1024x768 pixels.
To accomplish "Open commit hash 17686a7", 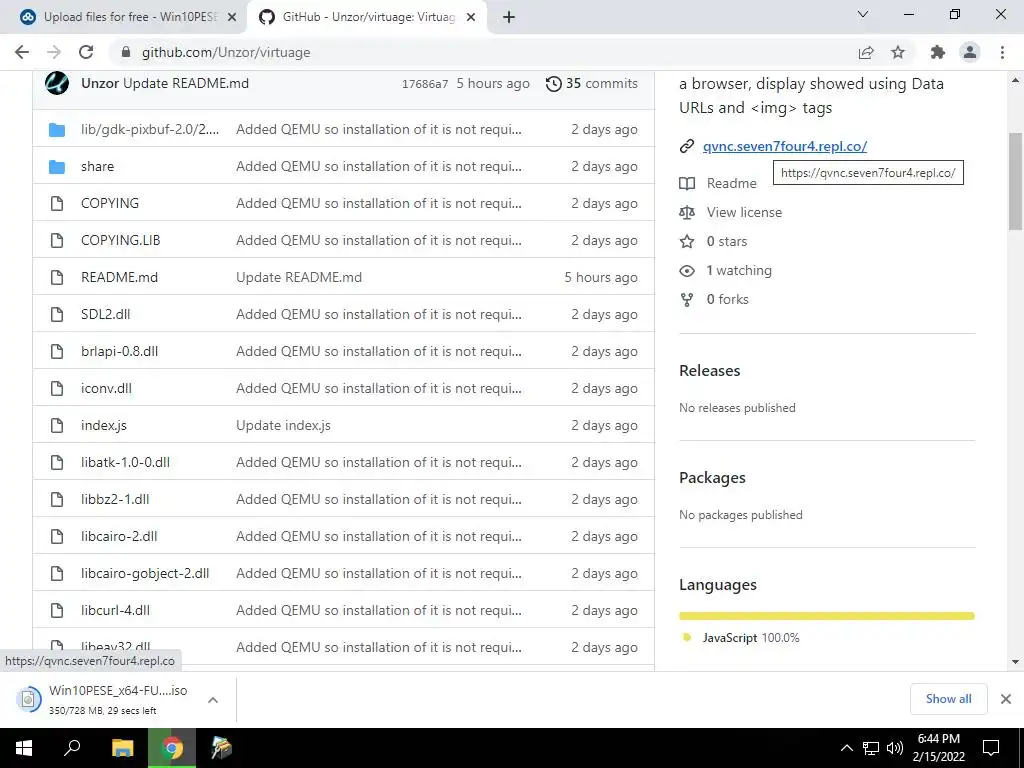I will pyautogui.click(x=424, y=84).
